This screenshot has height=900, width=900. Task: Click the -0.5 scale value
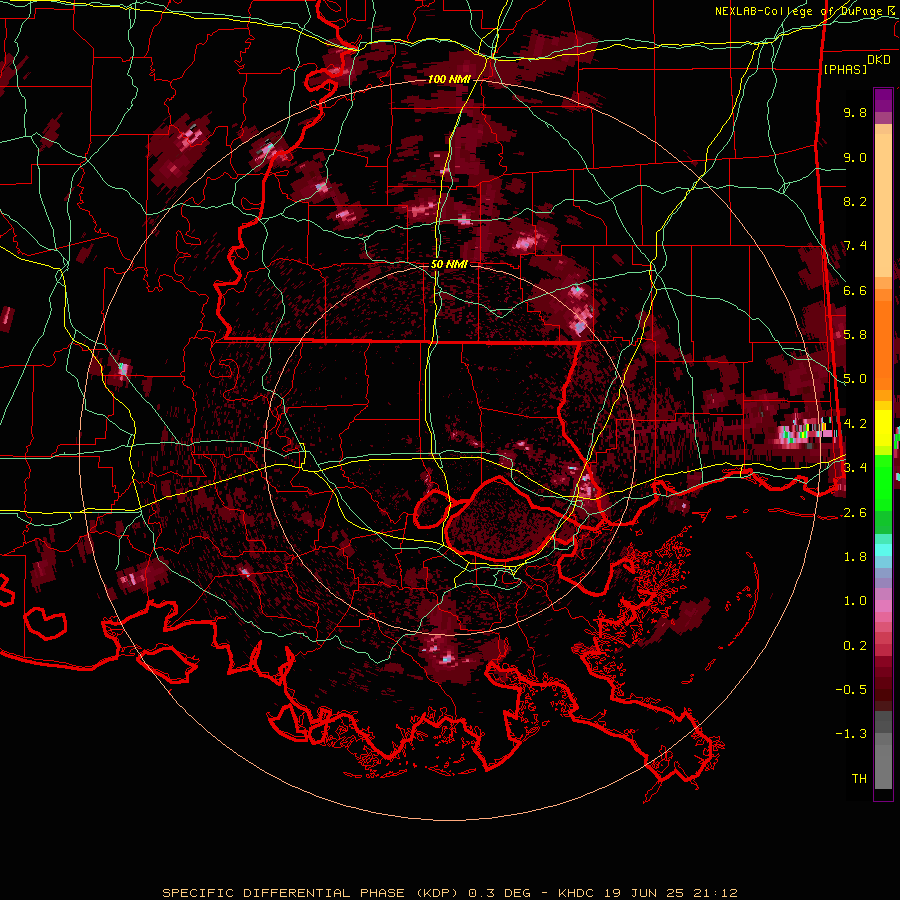coord(851,690)
